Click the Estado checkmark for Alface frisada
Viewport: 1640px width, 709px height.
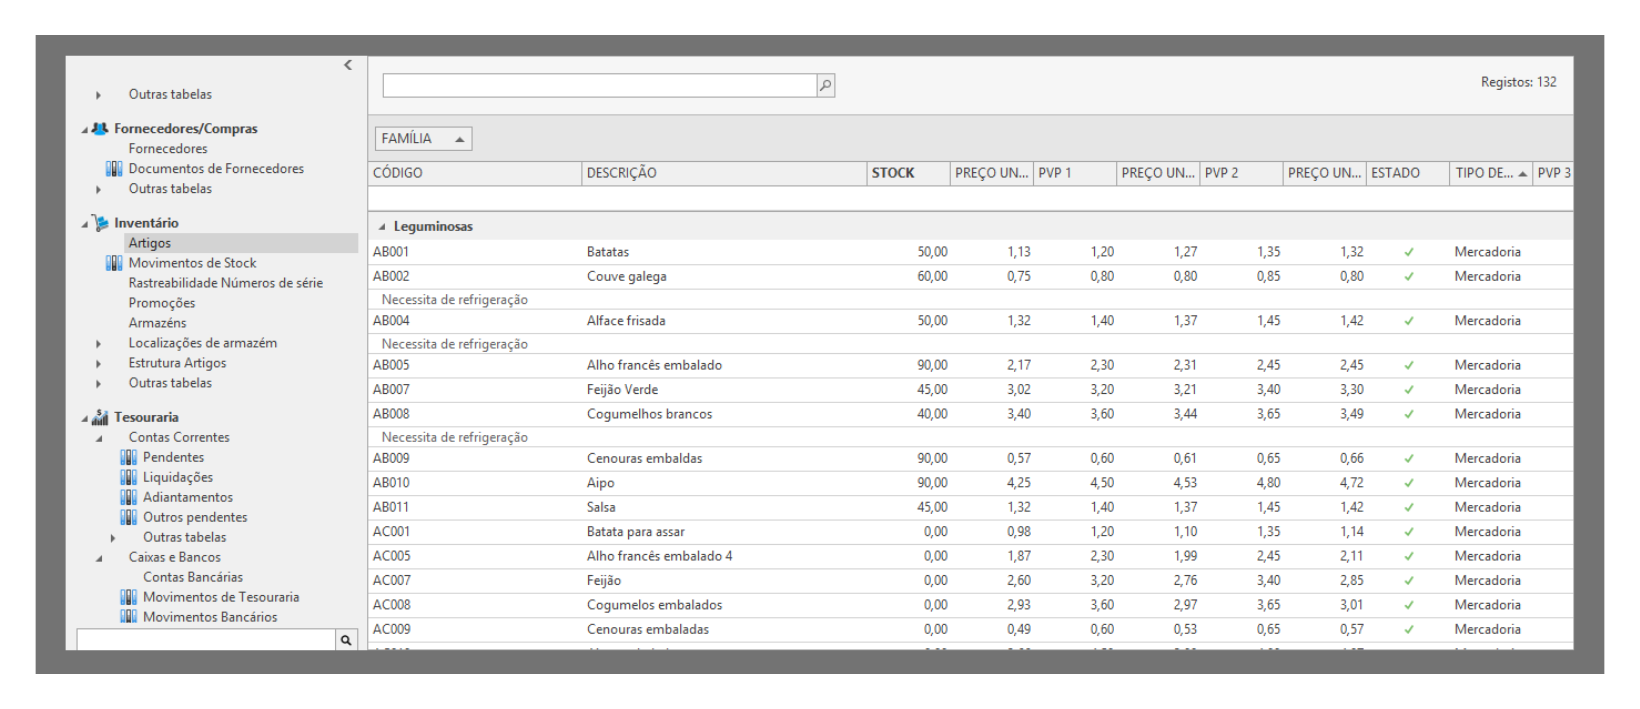(x=1408, y=321)
